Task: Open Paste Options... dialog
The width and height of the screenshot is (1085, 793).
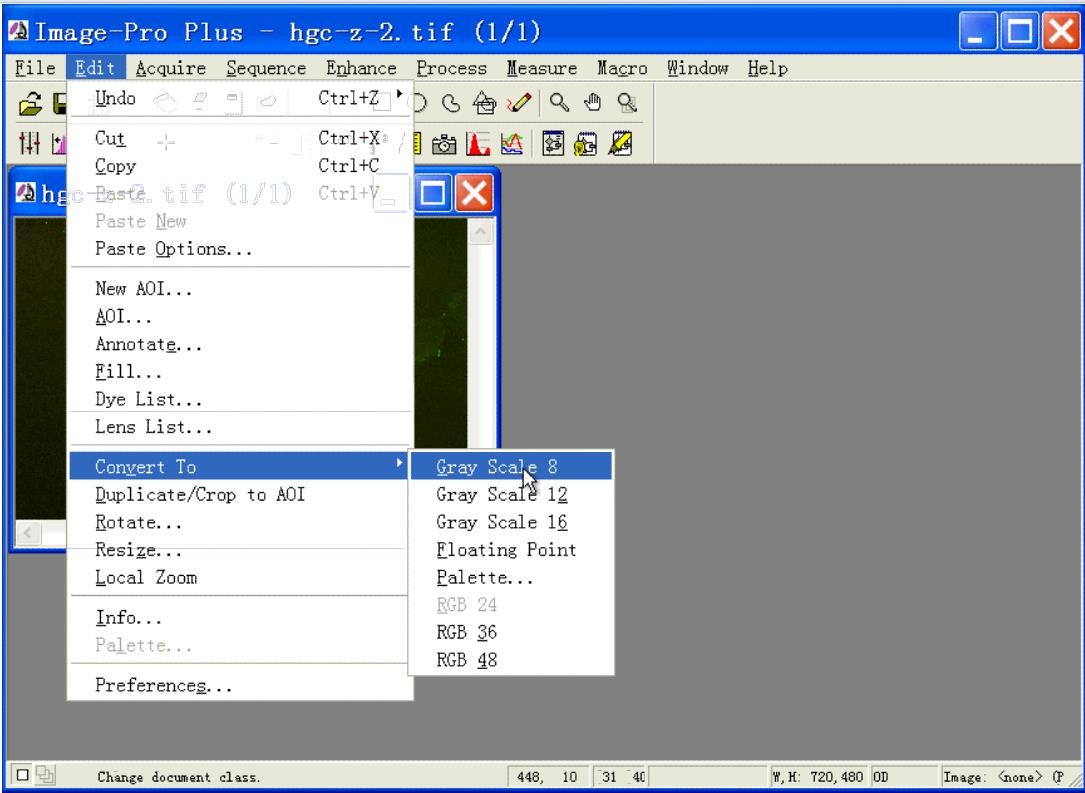Action: pyautogui.click(x=241, y=248)
